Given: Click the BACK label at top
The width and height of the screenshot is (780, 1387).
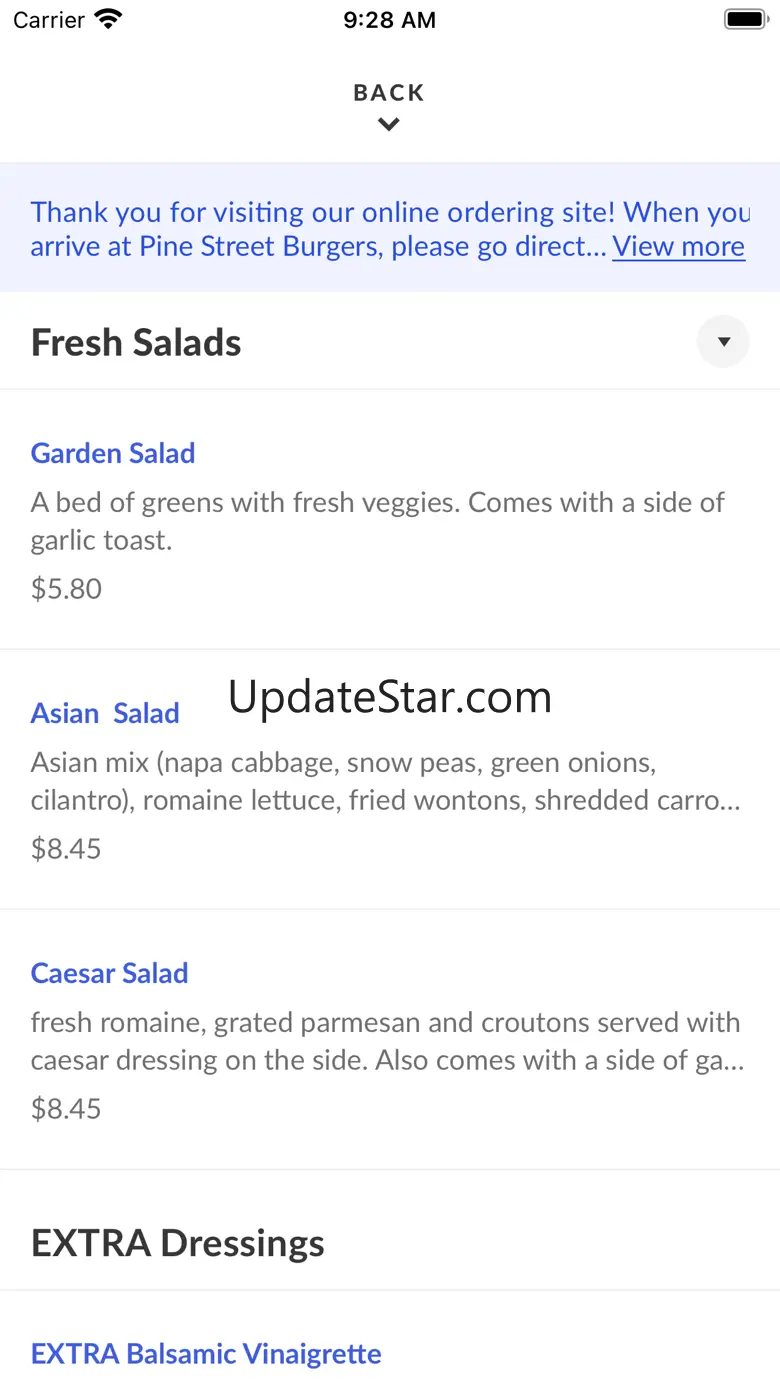Looking at the screenshot, I should pos(389,93).
